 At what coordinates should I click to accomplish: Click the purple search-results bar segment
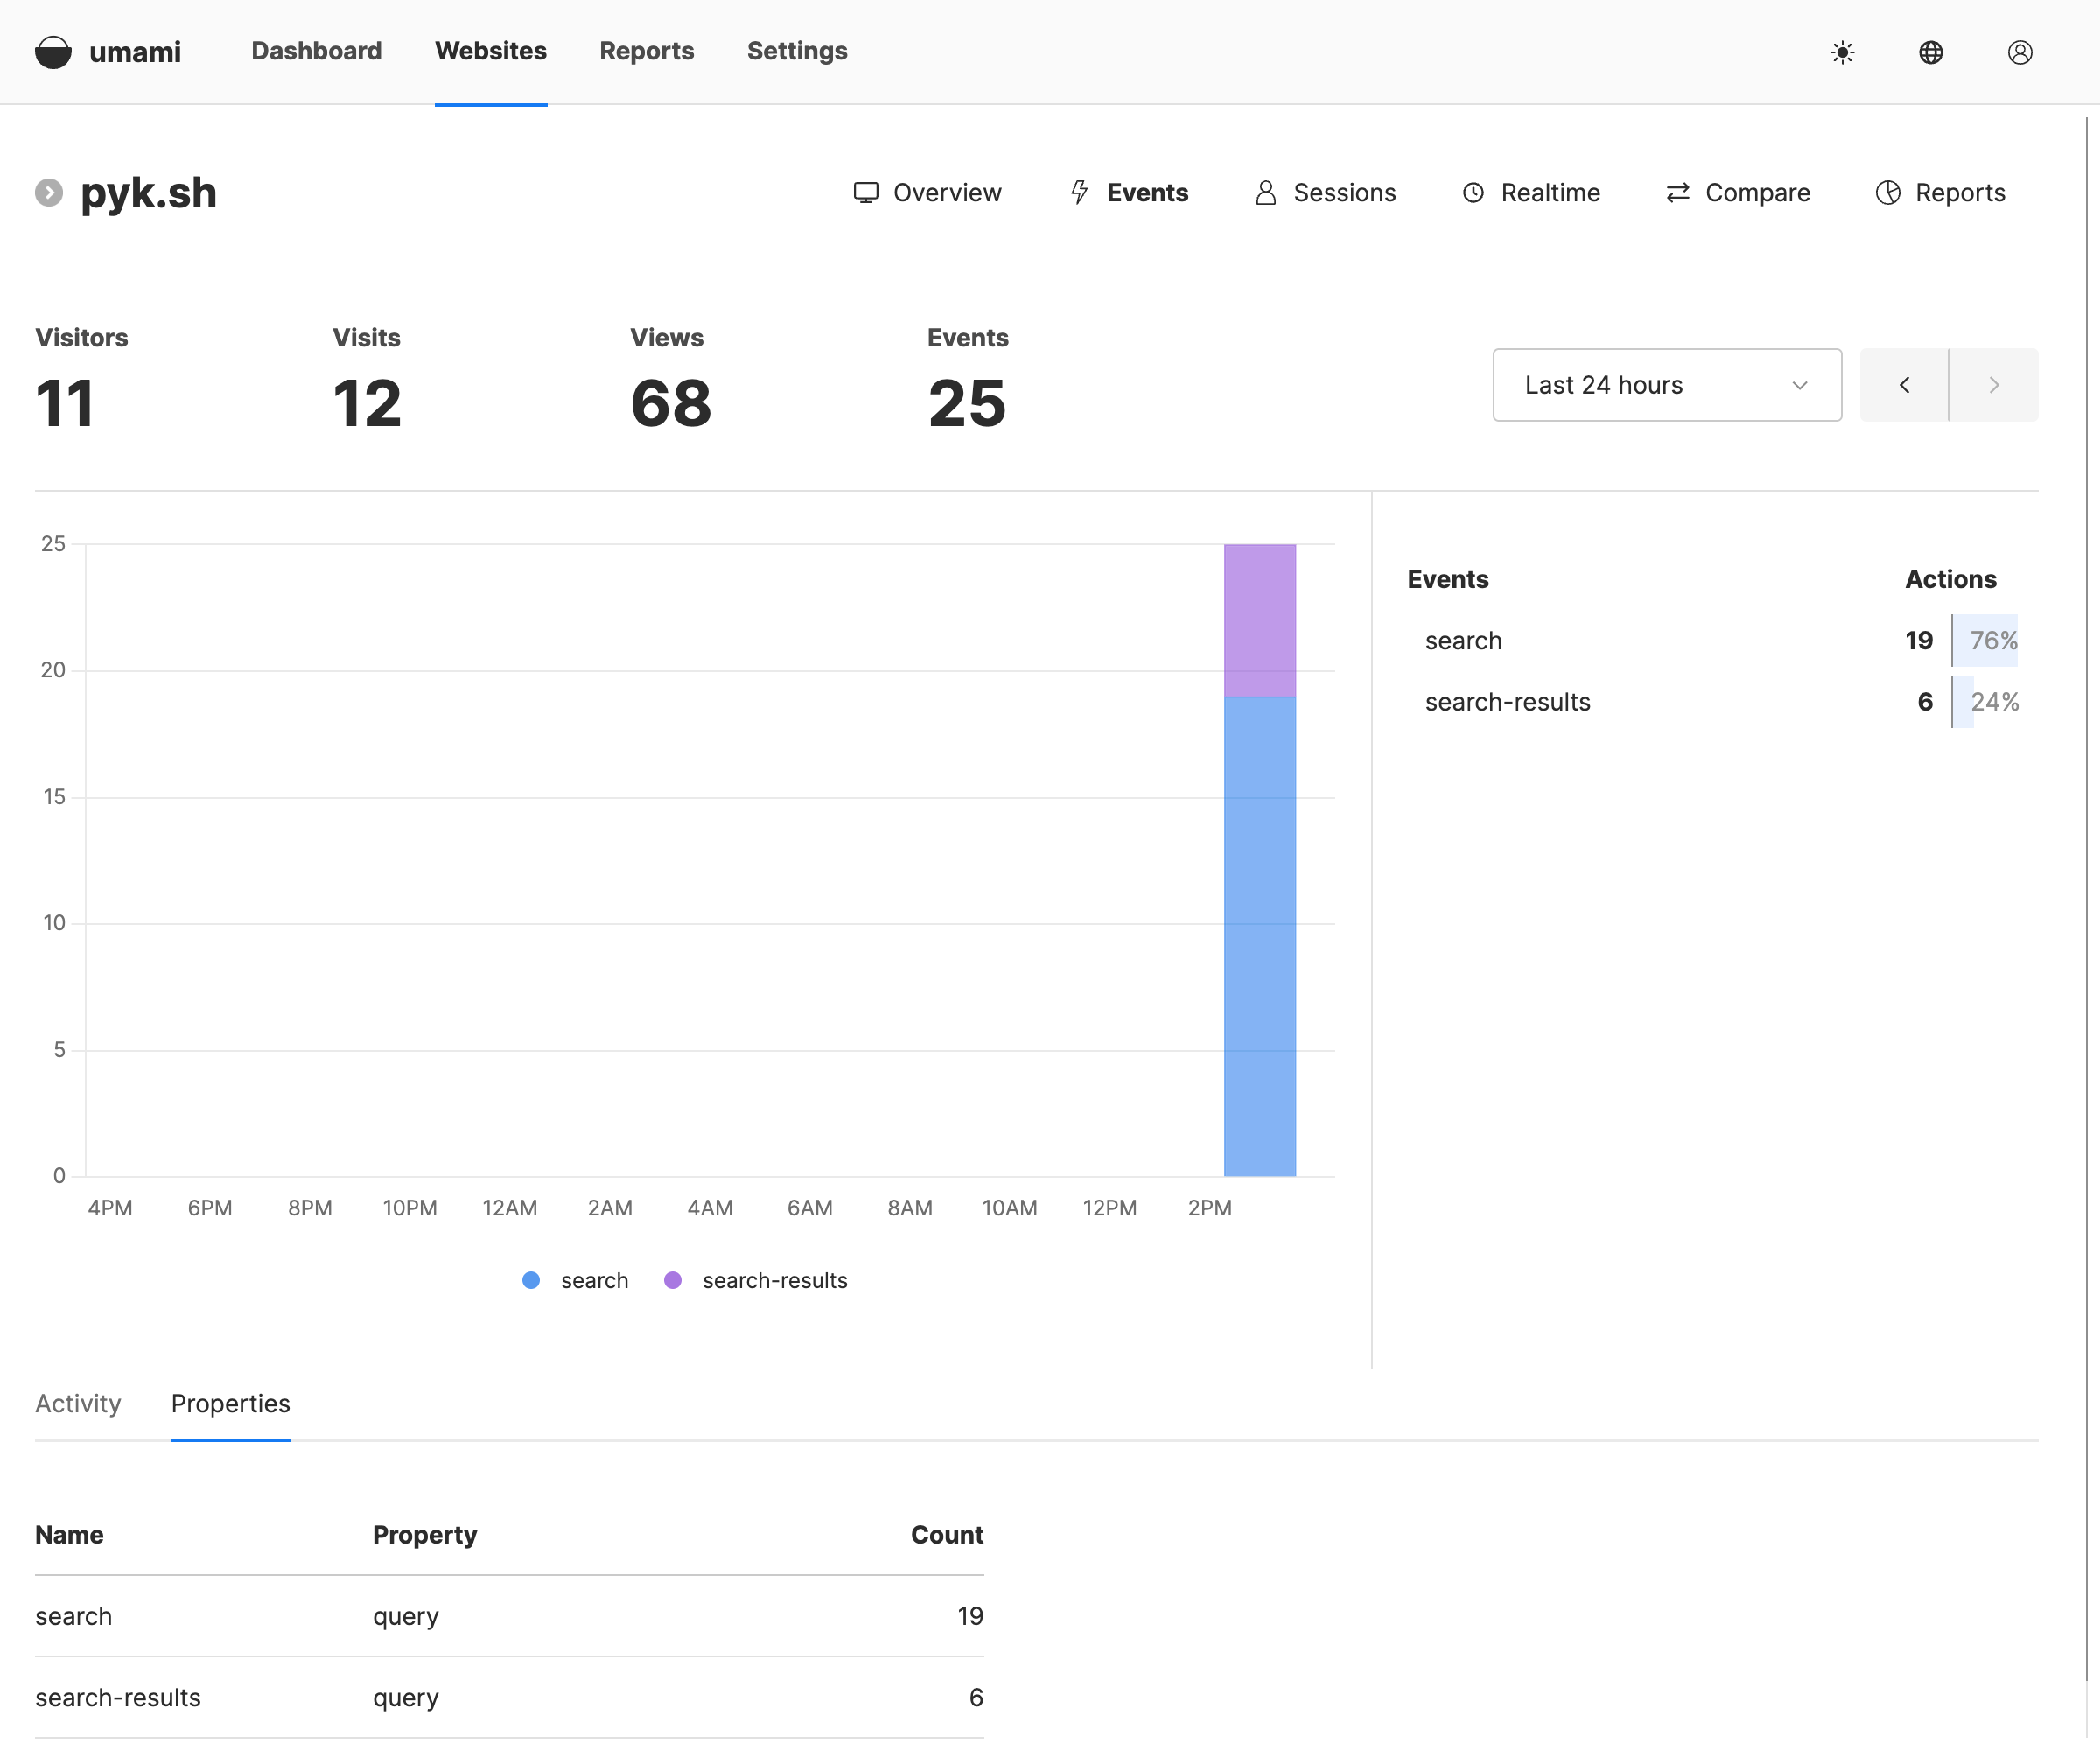point(1259,620)
